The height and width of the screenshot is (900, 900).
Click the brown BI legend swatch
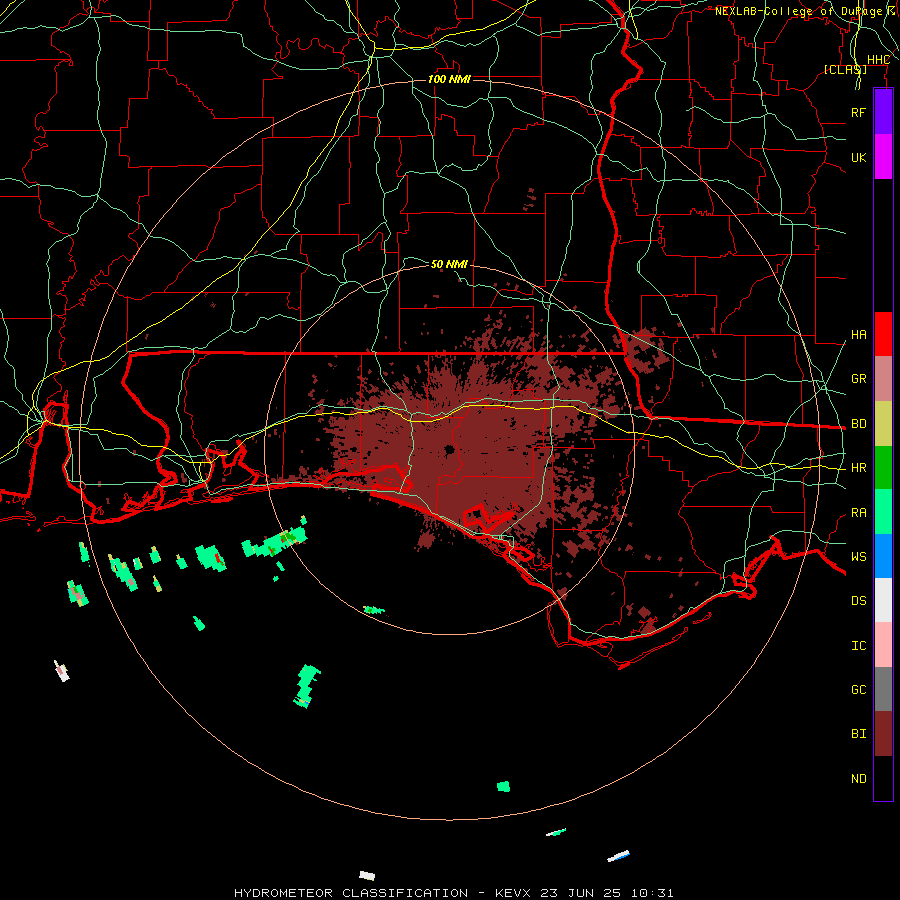[883, 734]
